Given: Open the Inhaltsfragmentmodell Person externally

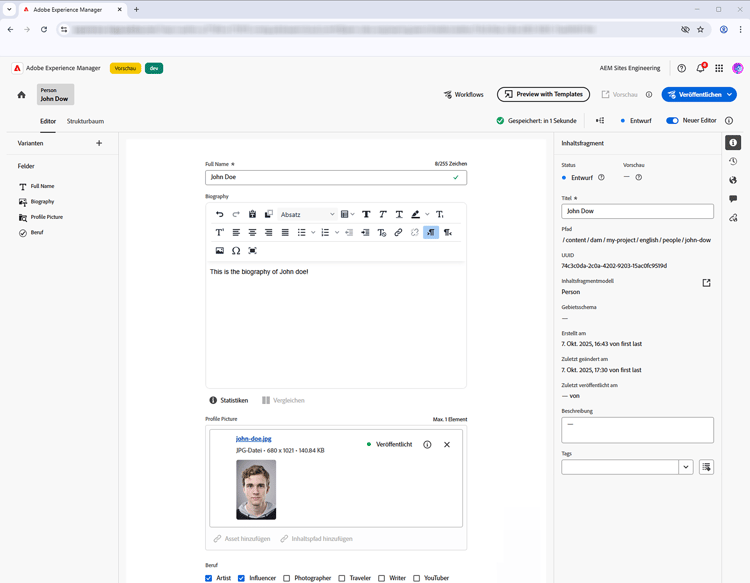Looking at the screenshot, I should click(706, 283).
